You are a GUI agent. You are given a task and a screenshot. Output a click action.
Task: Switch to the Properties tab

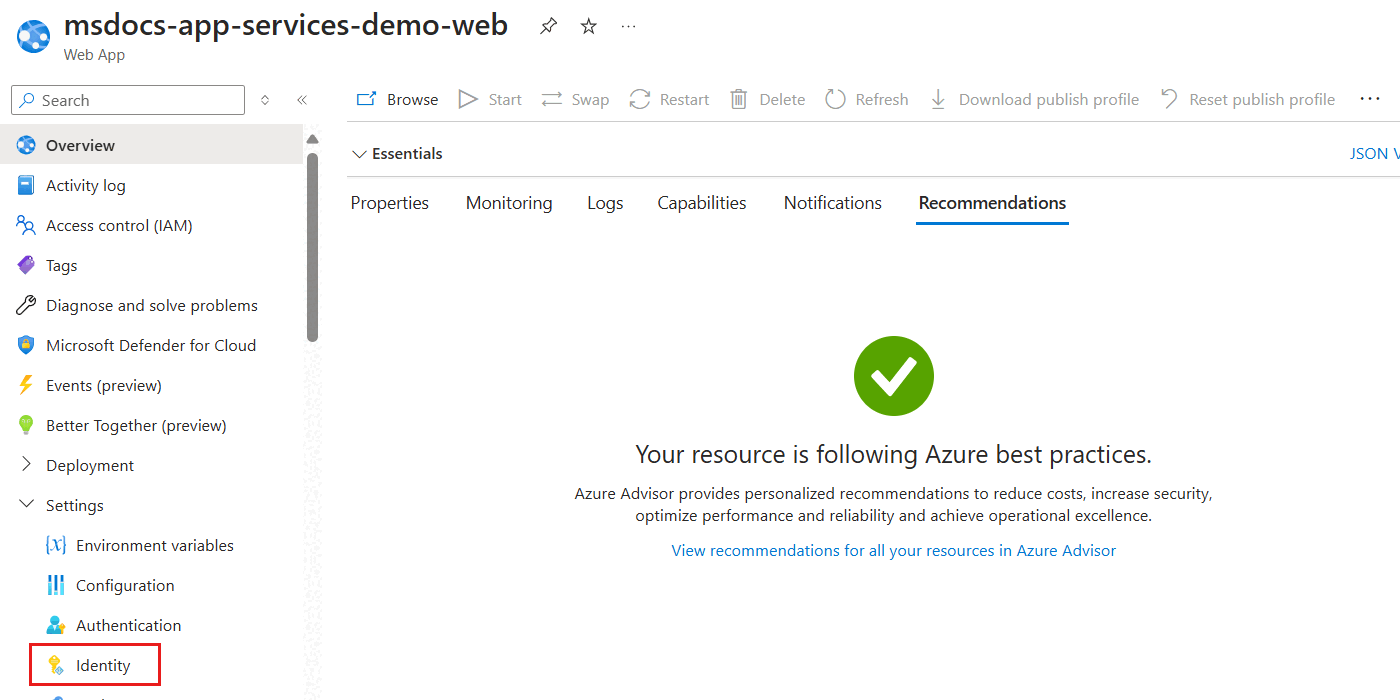(390, 203)
